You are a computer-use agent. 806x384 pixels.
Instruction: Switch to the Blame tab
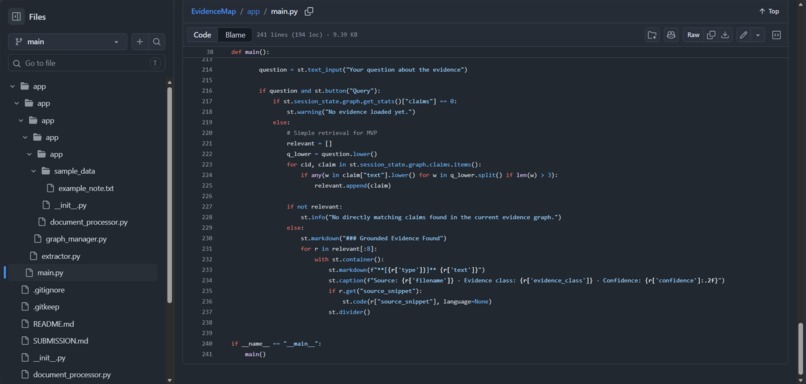[235, 35]
